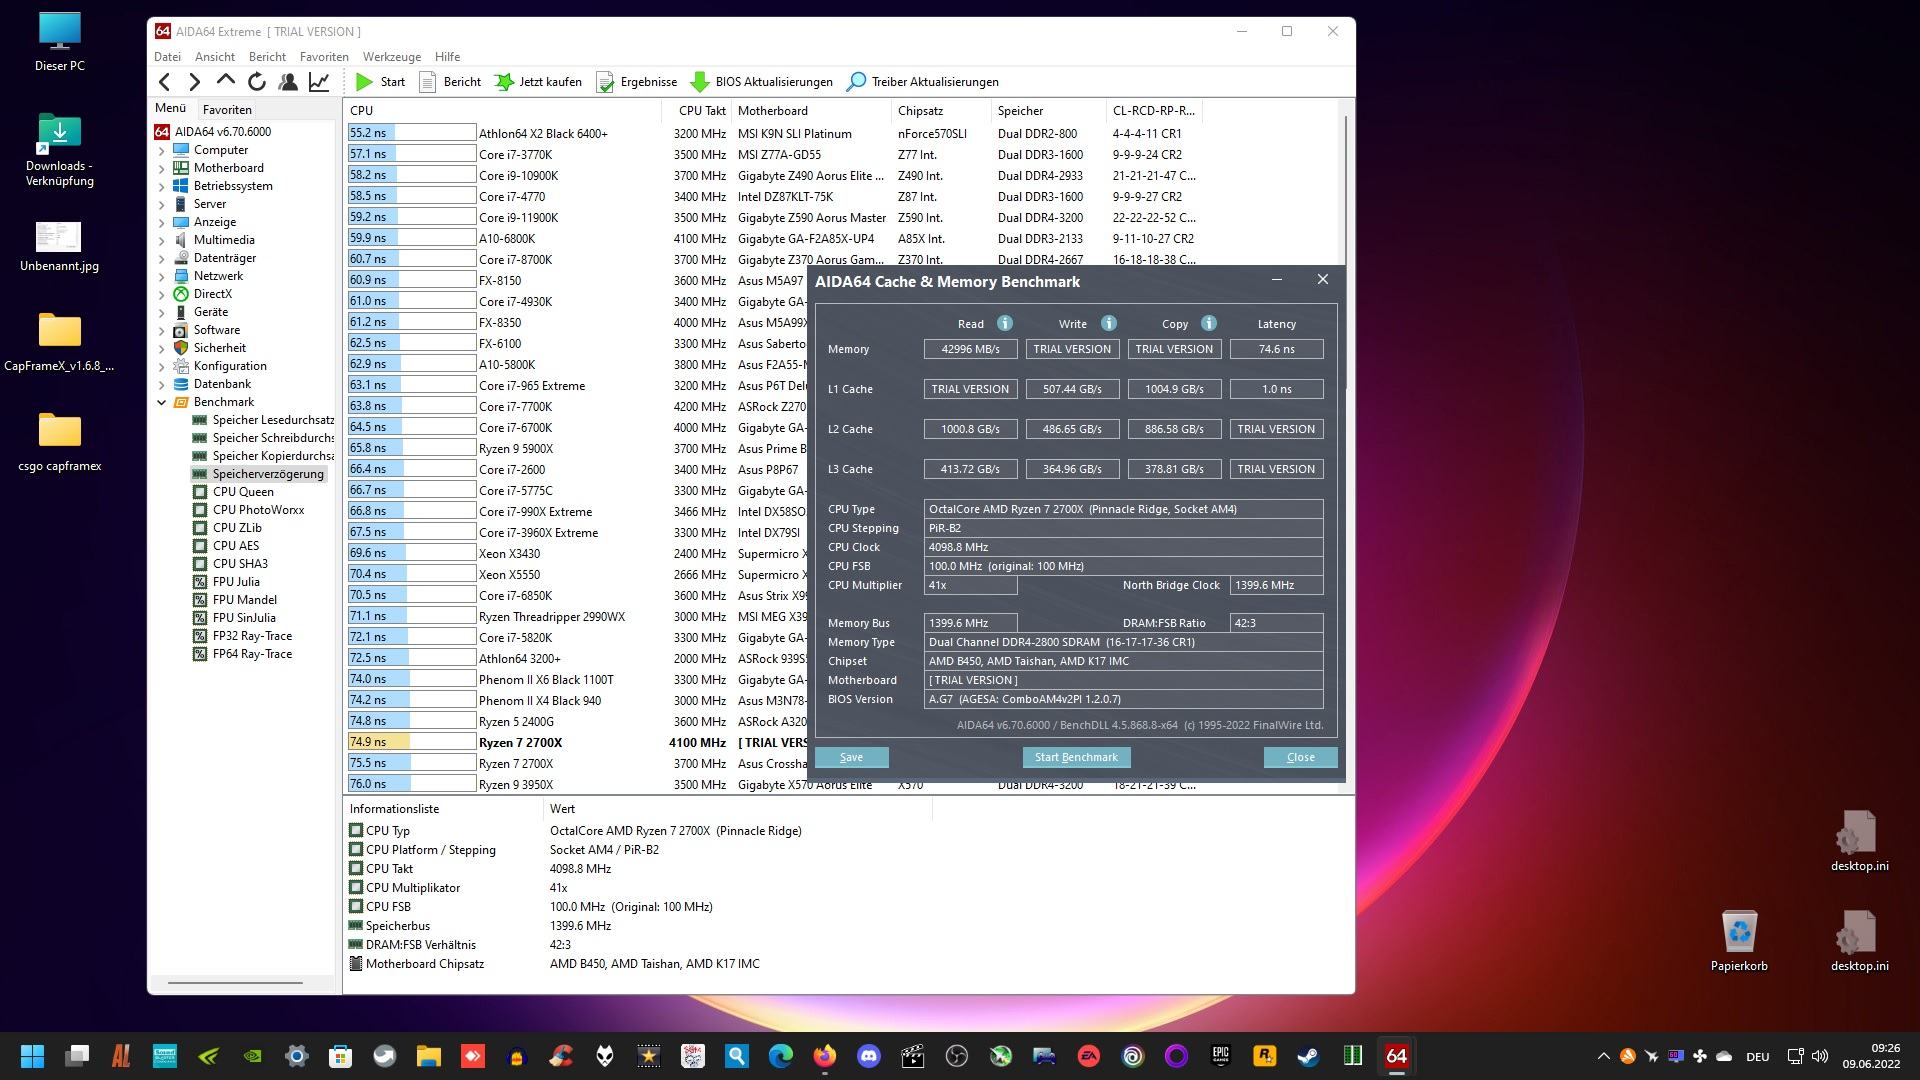Switch to the Favoriten tab
This screenshot has height=1080, width=1920.
227,110
